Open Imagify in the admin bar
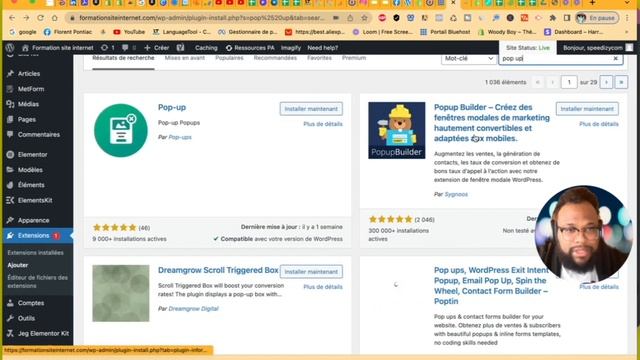640x360 pixels. (291, 48)
